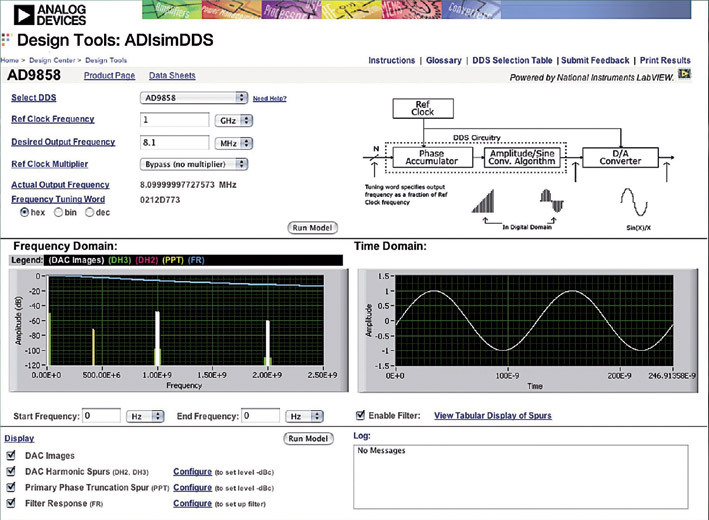Click the Time Domain sine wave plot
Screen dimensions: 709x520
[534, 321]
